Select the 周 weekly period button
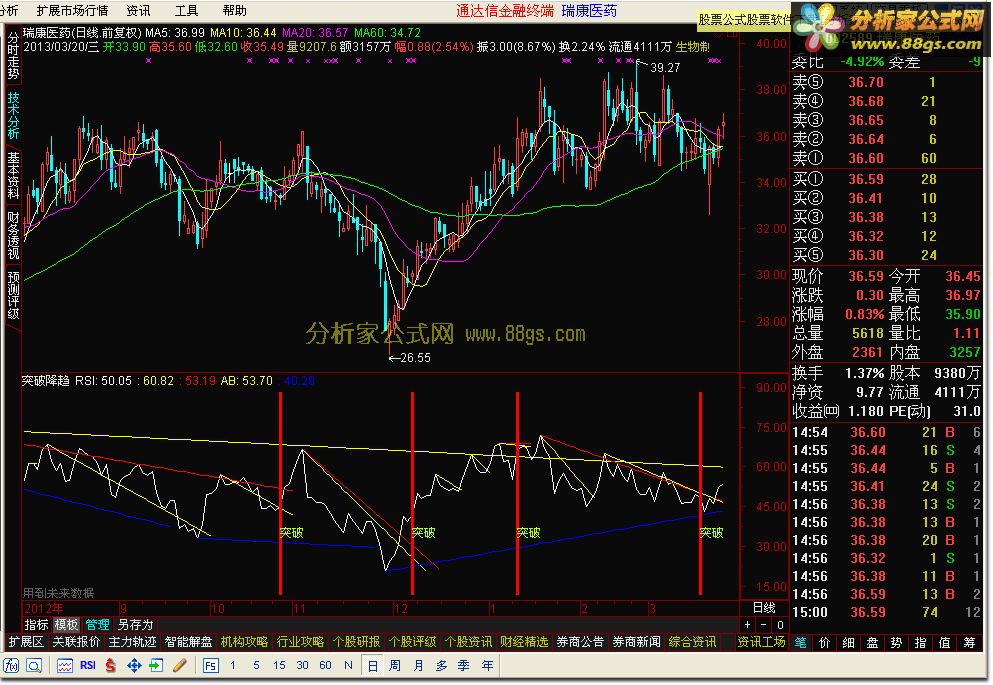993x685 pixels. pos(395,665)
